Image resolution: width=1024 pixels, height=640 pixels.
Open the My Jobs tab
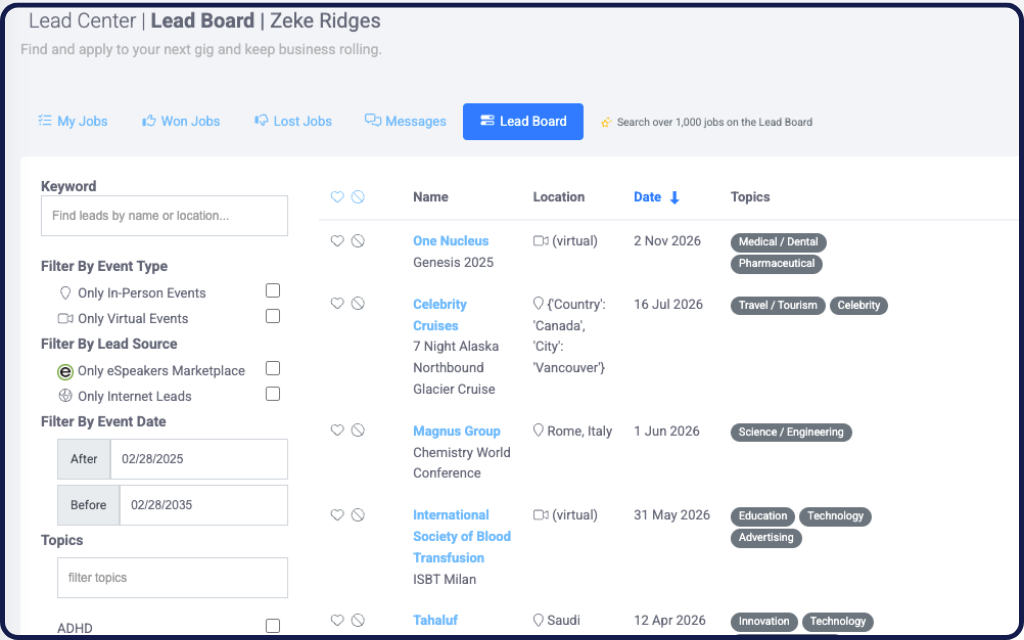(72, 121)
